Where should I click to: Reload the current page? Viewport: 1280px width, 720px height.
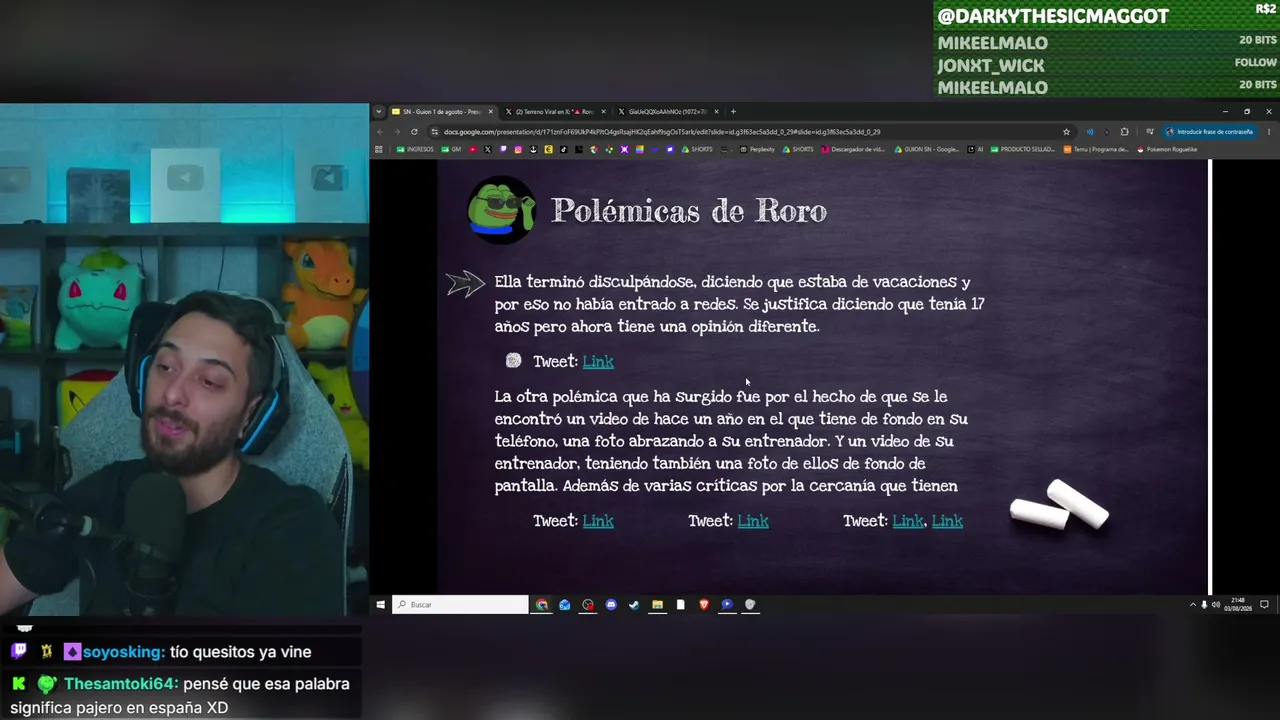tap(414, 132)
